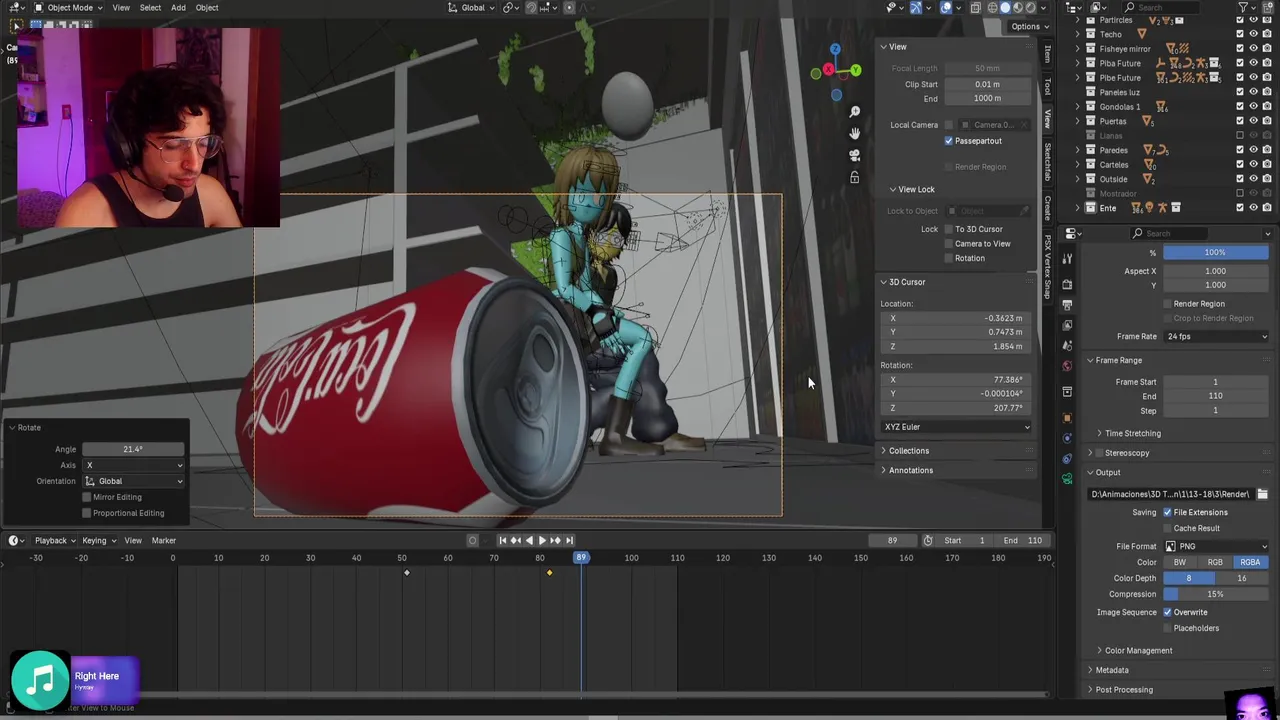
Task: Click the Z axis on the navigation gizmo
Action: click(835, 49)
